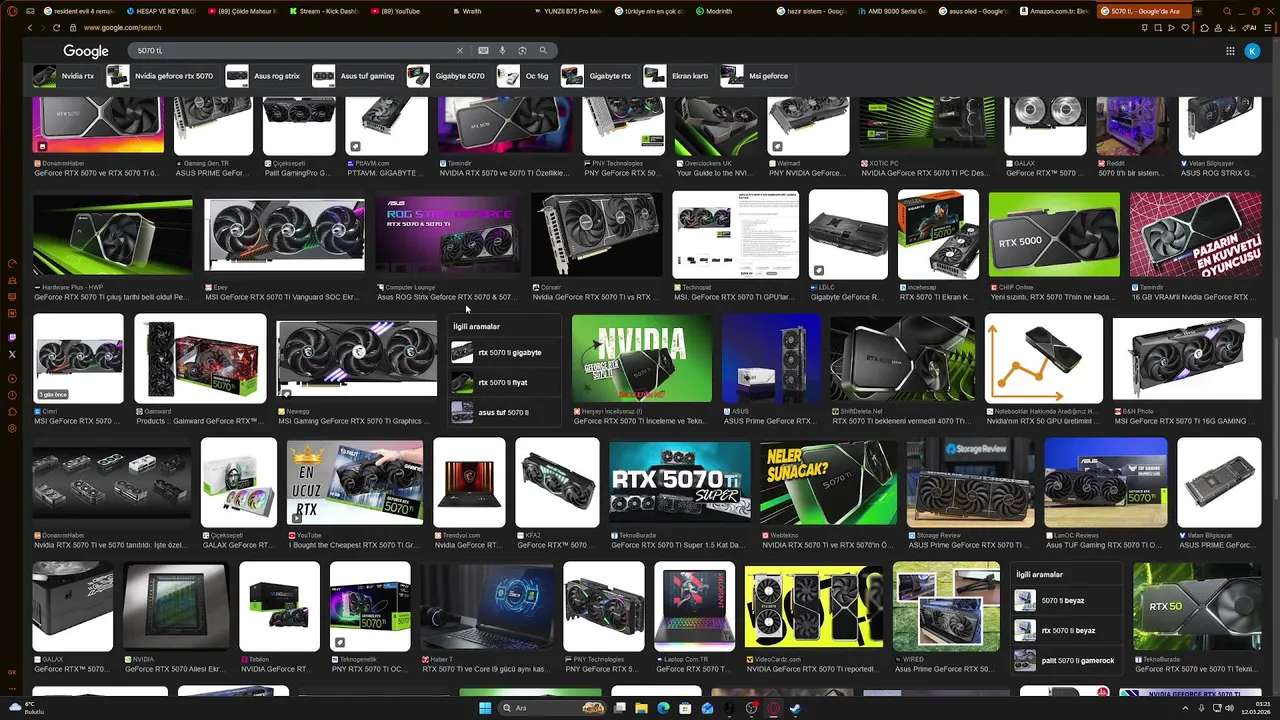The width and height of the screenshot is (1280, 720).
Task: Search by image with the camera icon
Action: (x=522, y=50)
